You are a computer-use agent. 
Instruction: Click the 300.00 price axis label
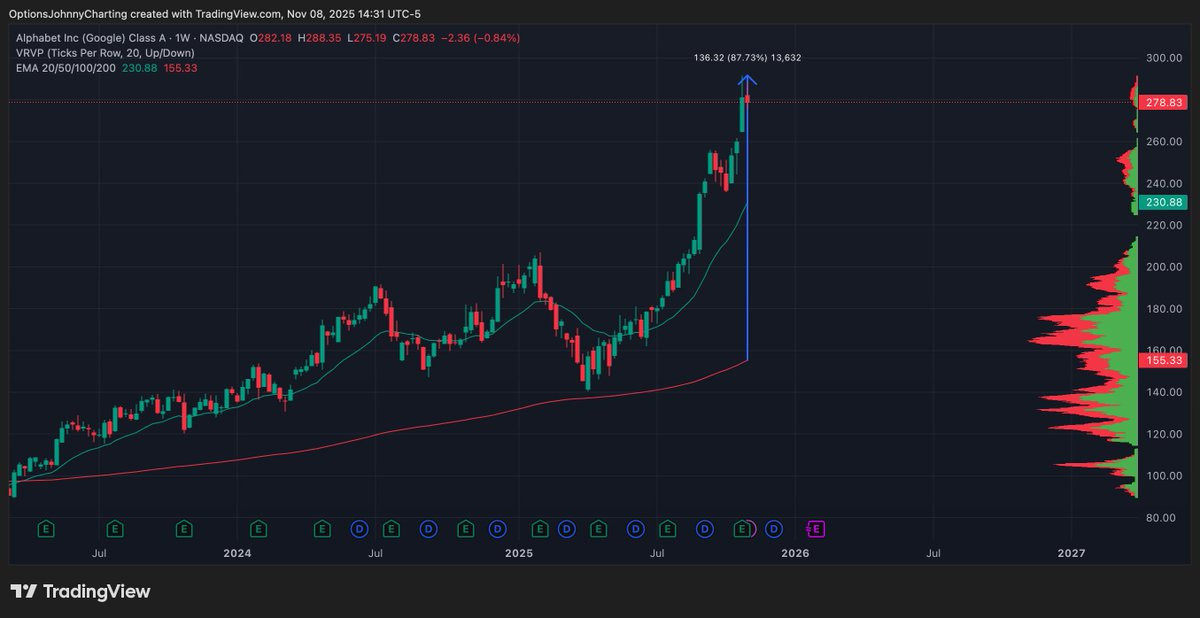tap(1165, 58)
